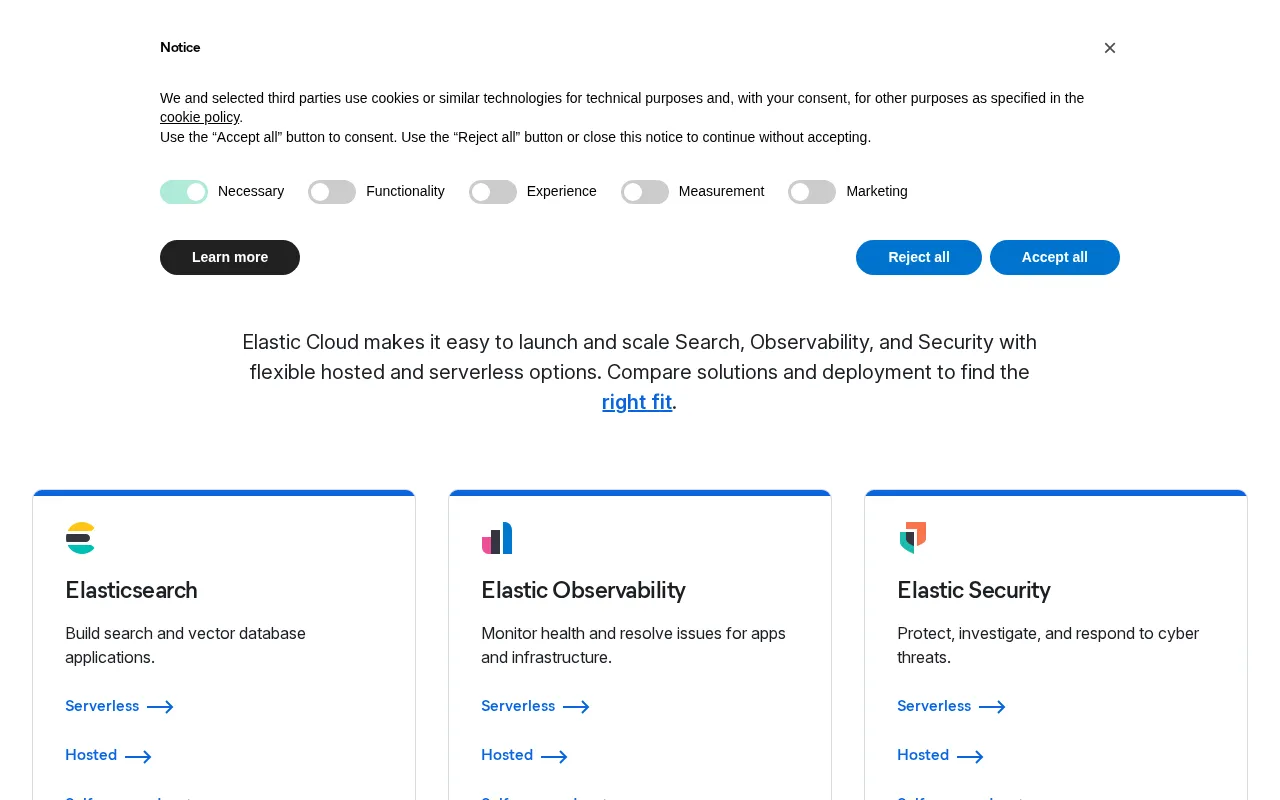Click the 'Notice' banner title

(180, 47)
